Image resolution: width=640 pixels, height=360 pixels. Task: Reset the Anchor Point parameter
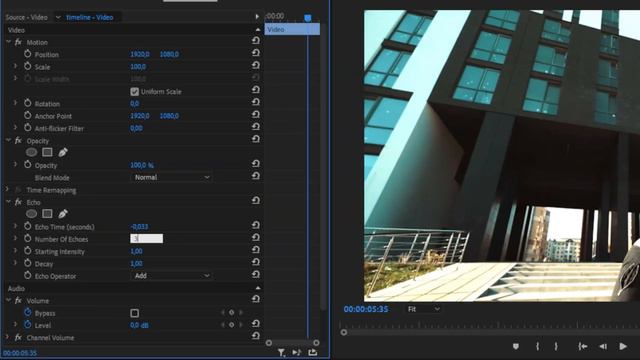pyautogui.click(x=256, y=114)
